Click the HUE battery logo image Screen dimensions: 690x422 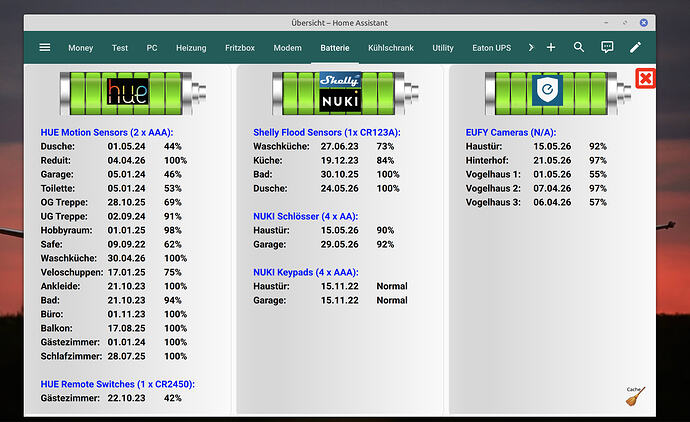[133, 94]
